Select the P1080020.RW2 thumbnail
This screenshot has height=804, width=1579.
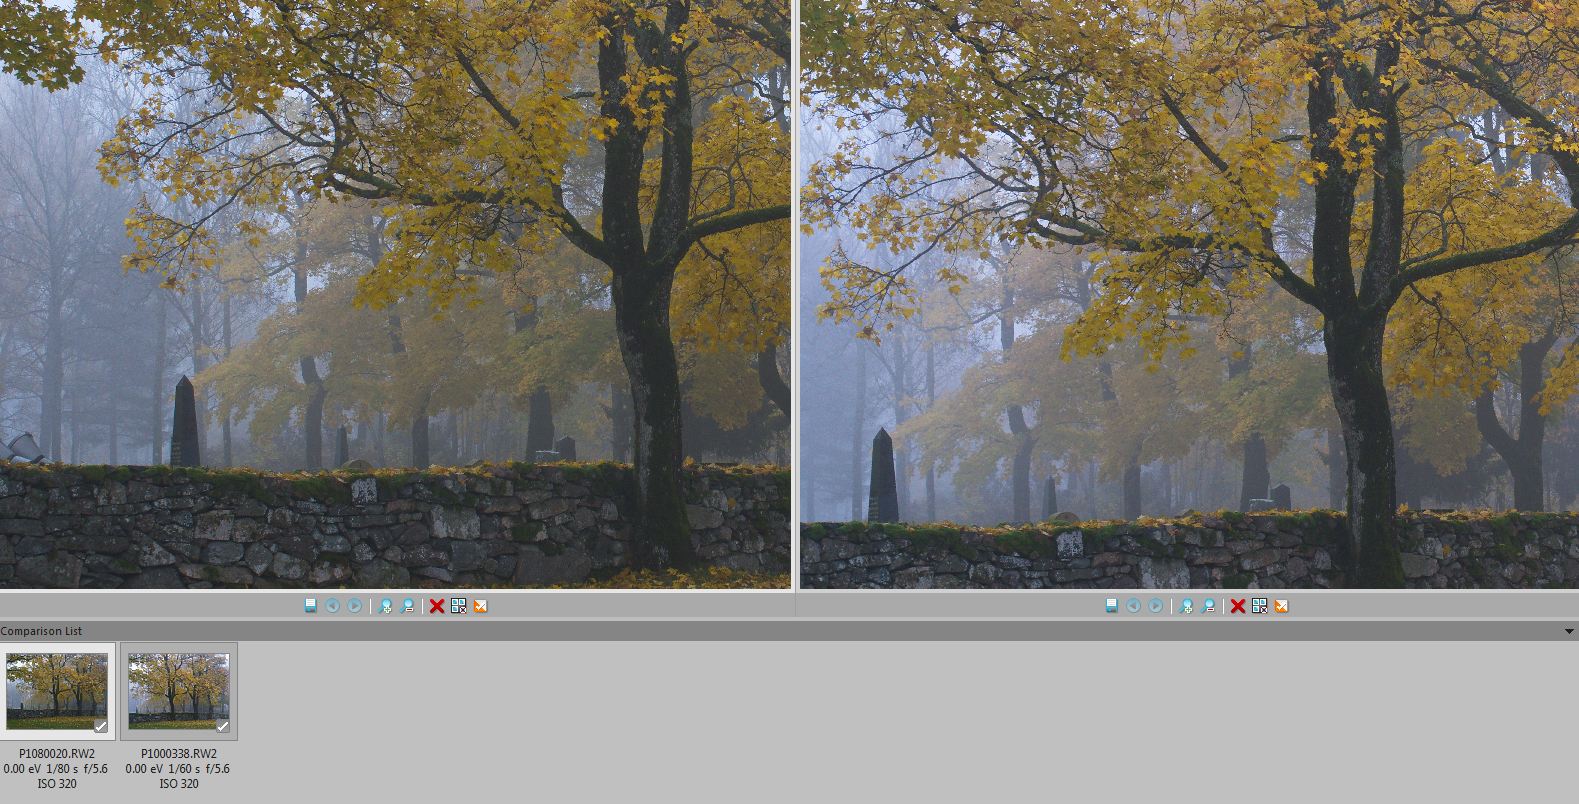click(x=57, y=692)
